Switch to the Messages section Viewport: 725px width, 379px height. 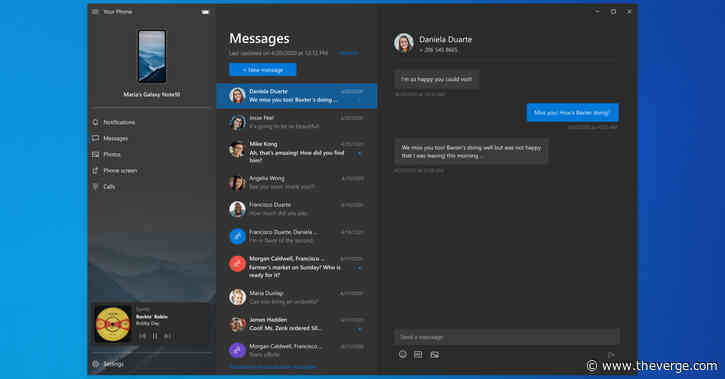152,139
